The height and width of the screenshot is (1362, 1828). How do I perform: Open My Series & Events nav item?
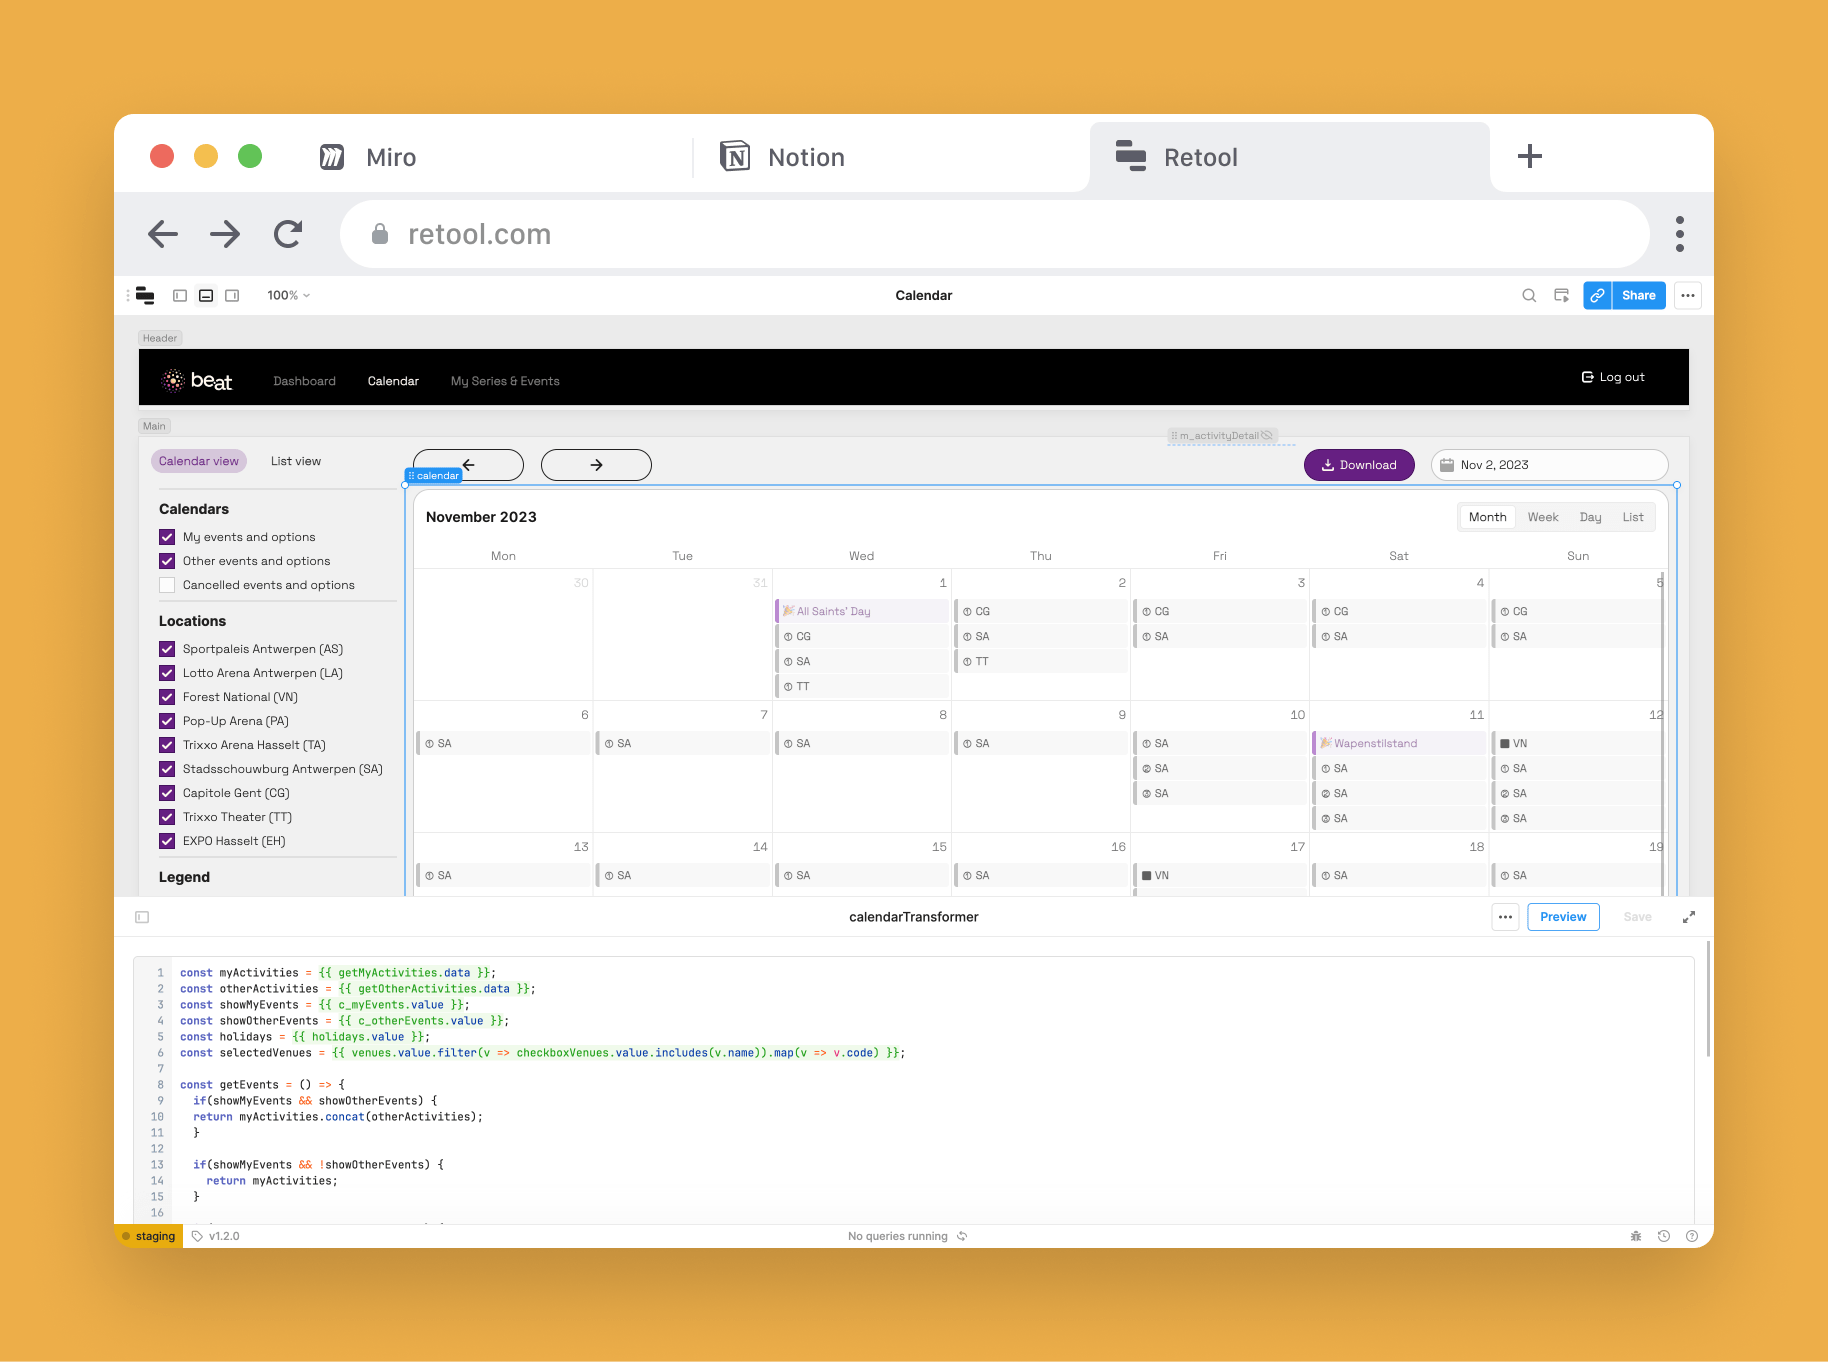click(505, 381)
